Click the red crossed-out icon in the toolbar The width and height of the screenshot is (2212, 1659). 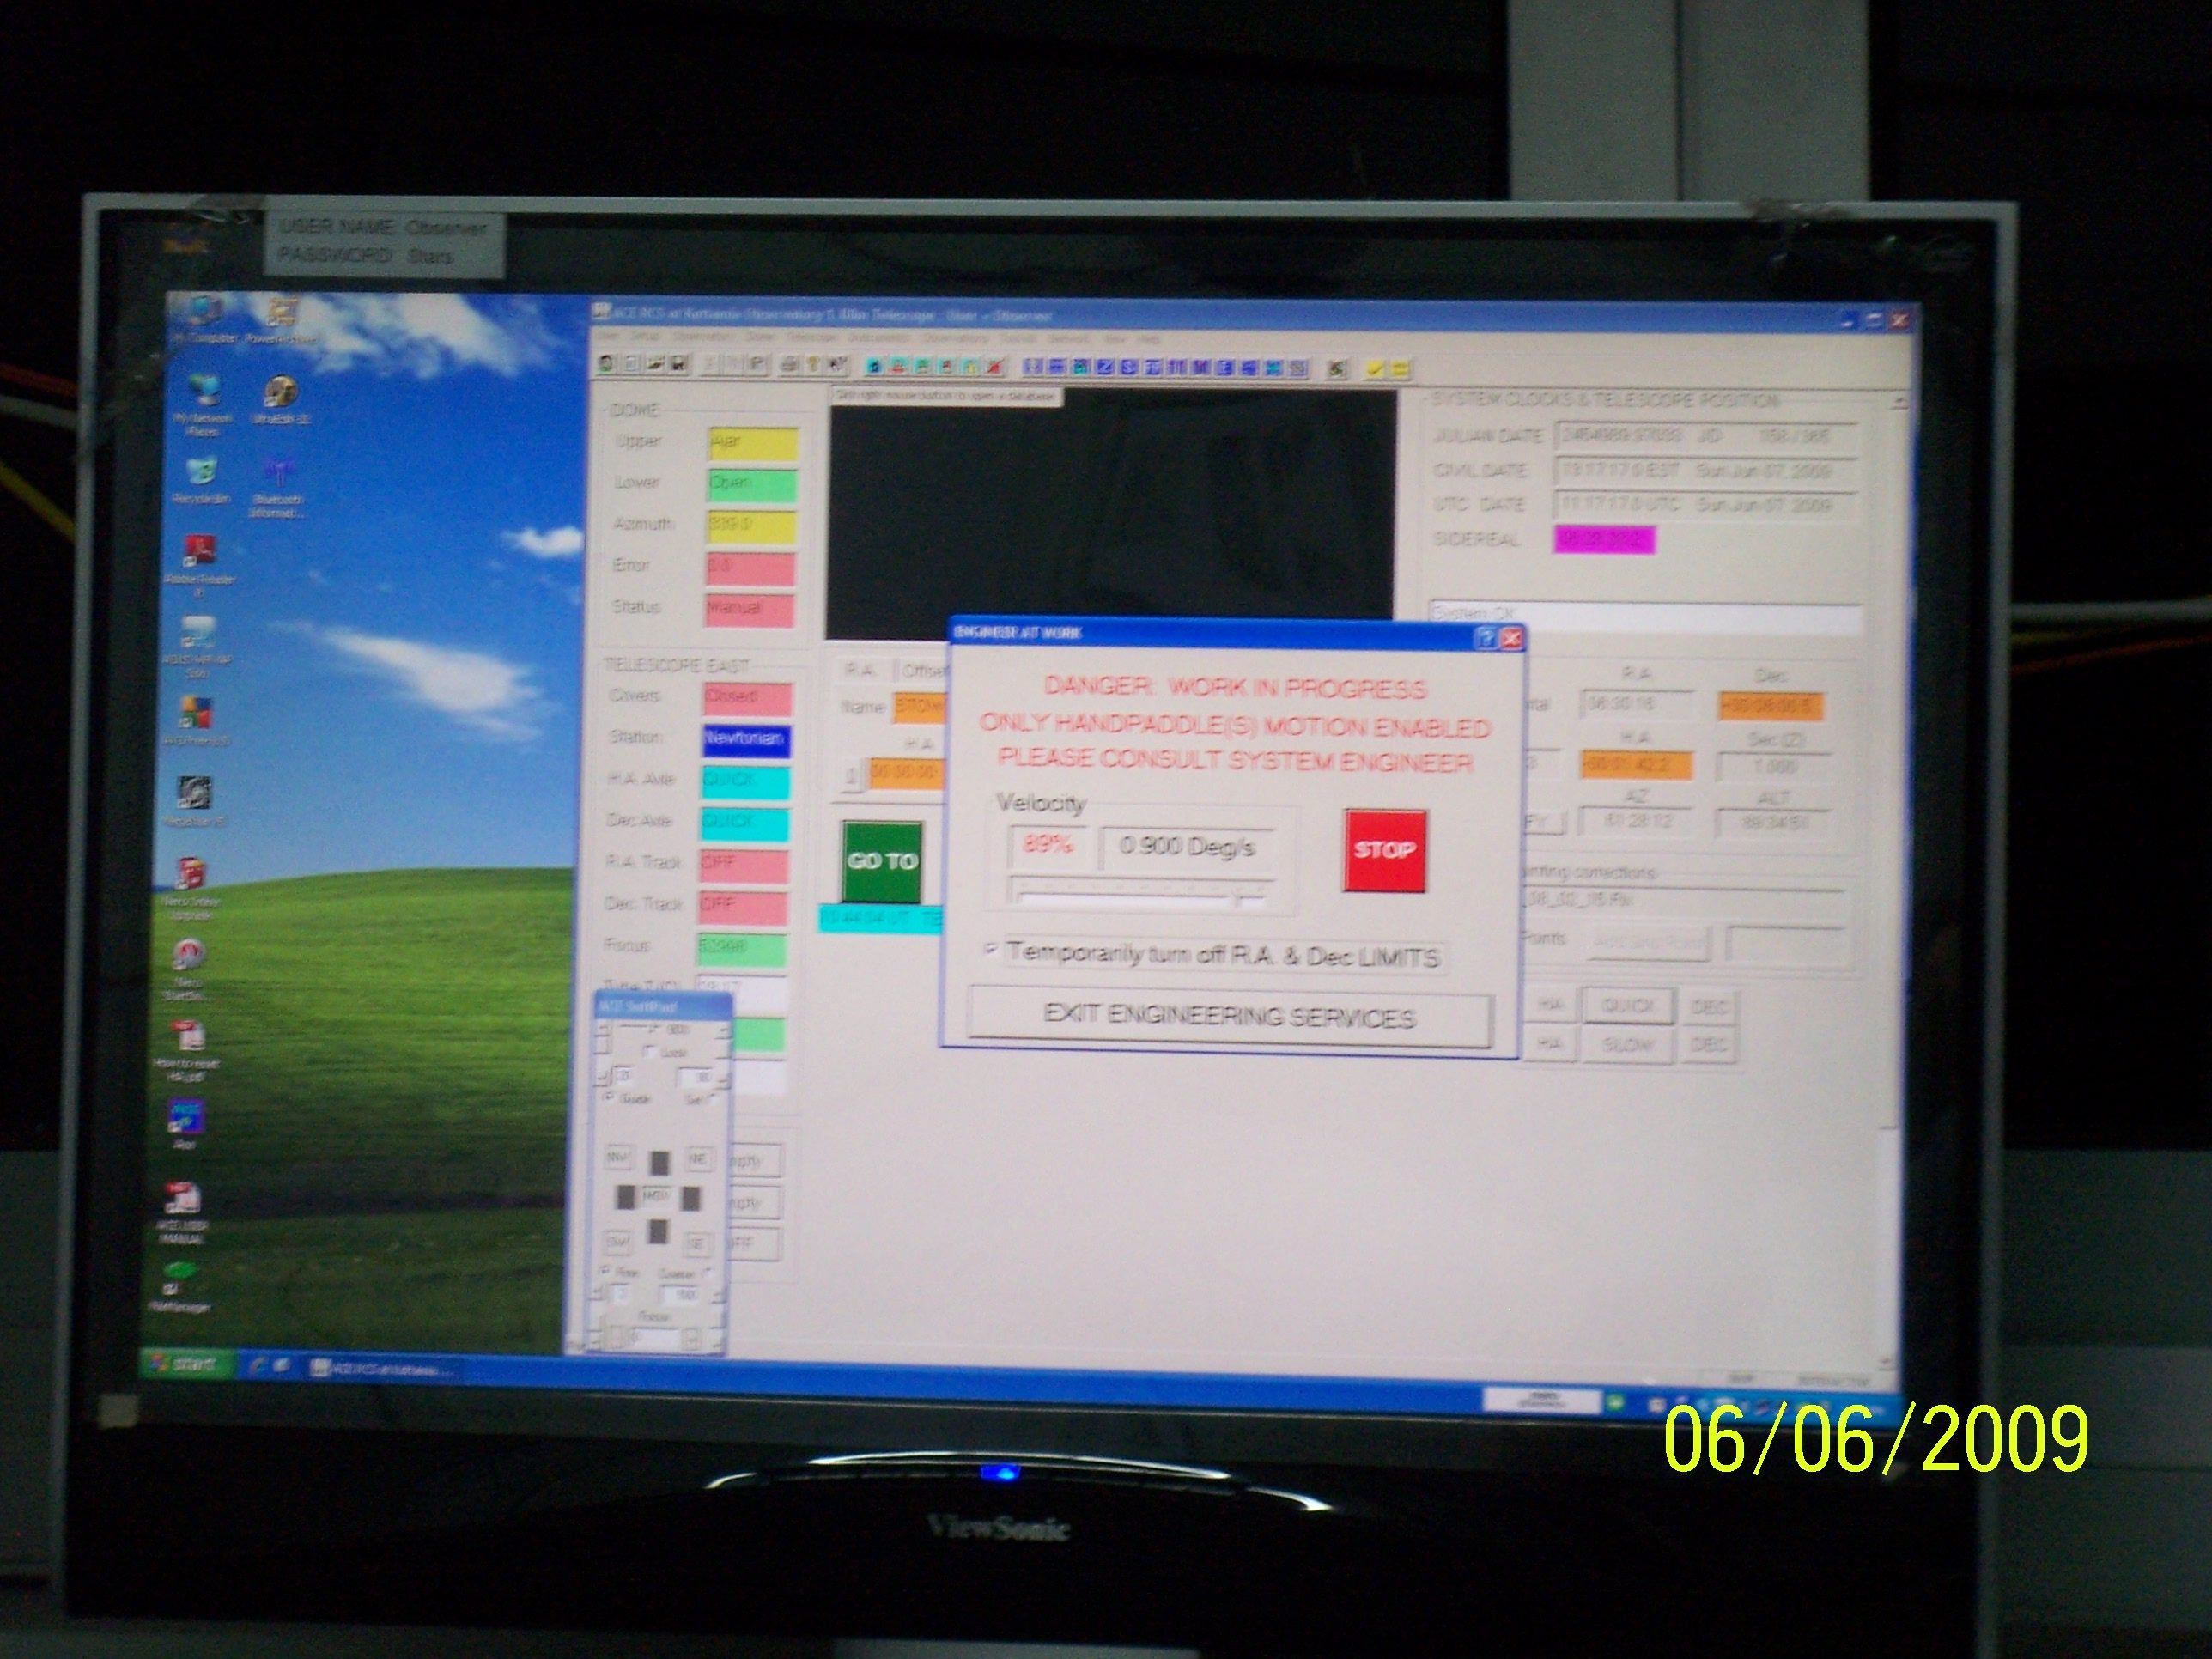click(x=994, y=367)
